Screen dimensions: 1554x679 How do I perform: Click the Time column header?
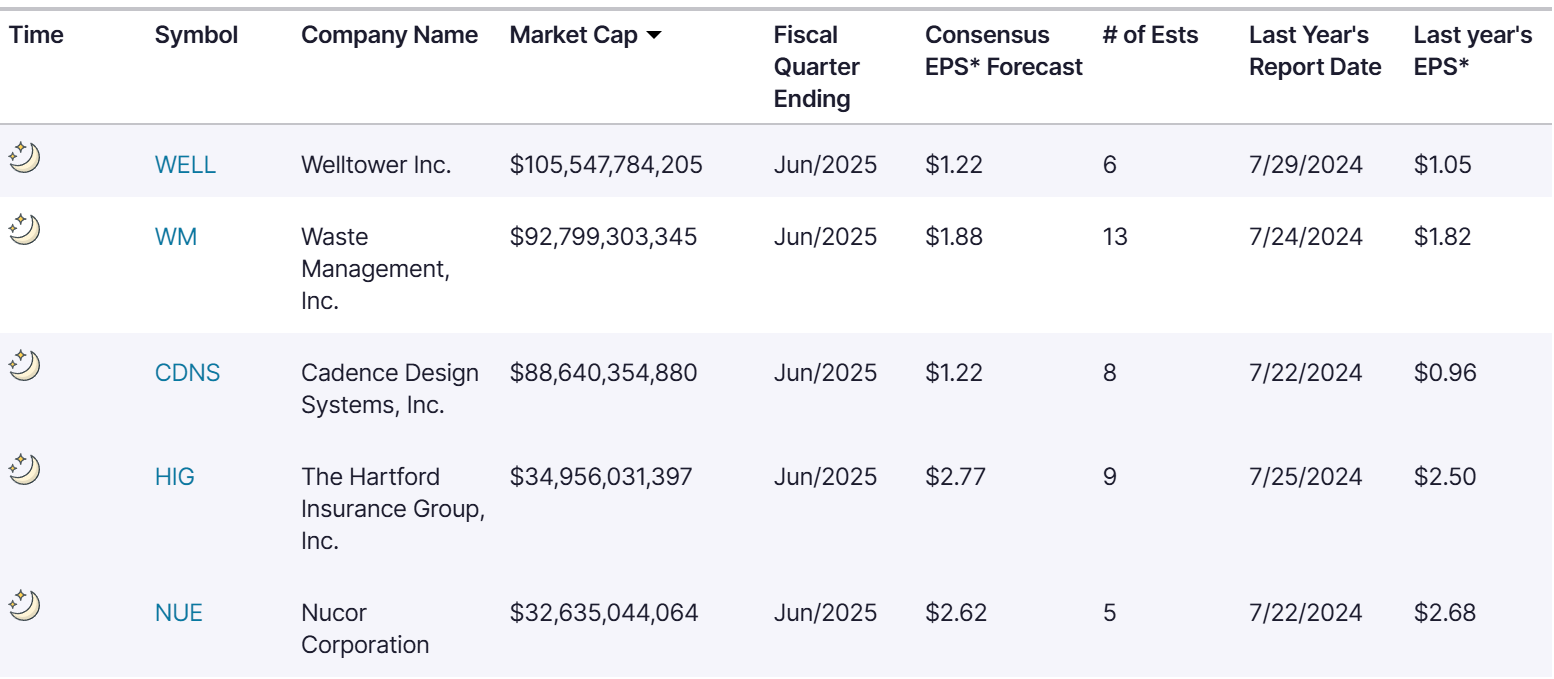[x=36, y=36]
